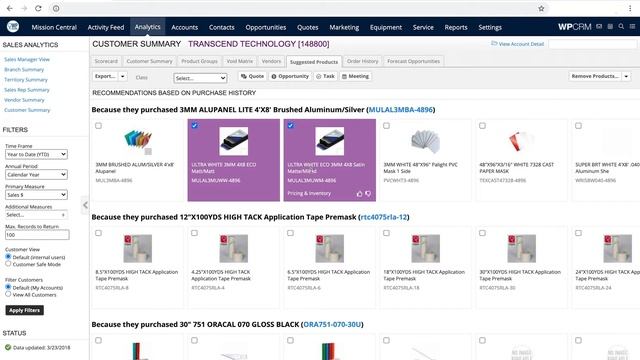The height and width of the screenshot is (360, 640).
Task: Open the Primary Measure dropdown
Action: click(36, 195)
